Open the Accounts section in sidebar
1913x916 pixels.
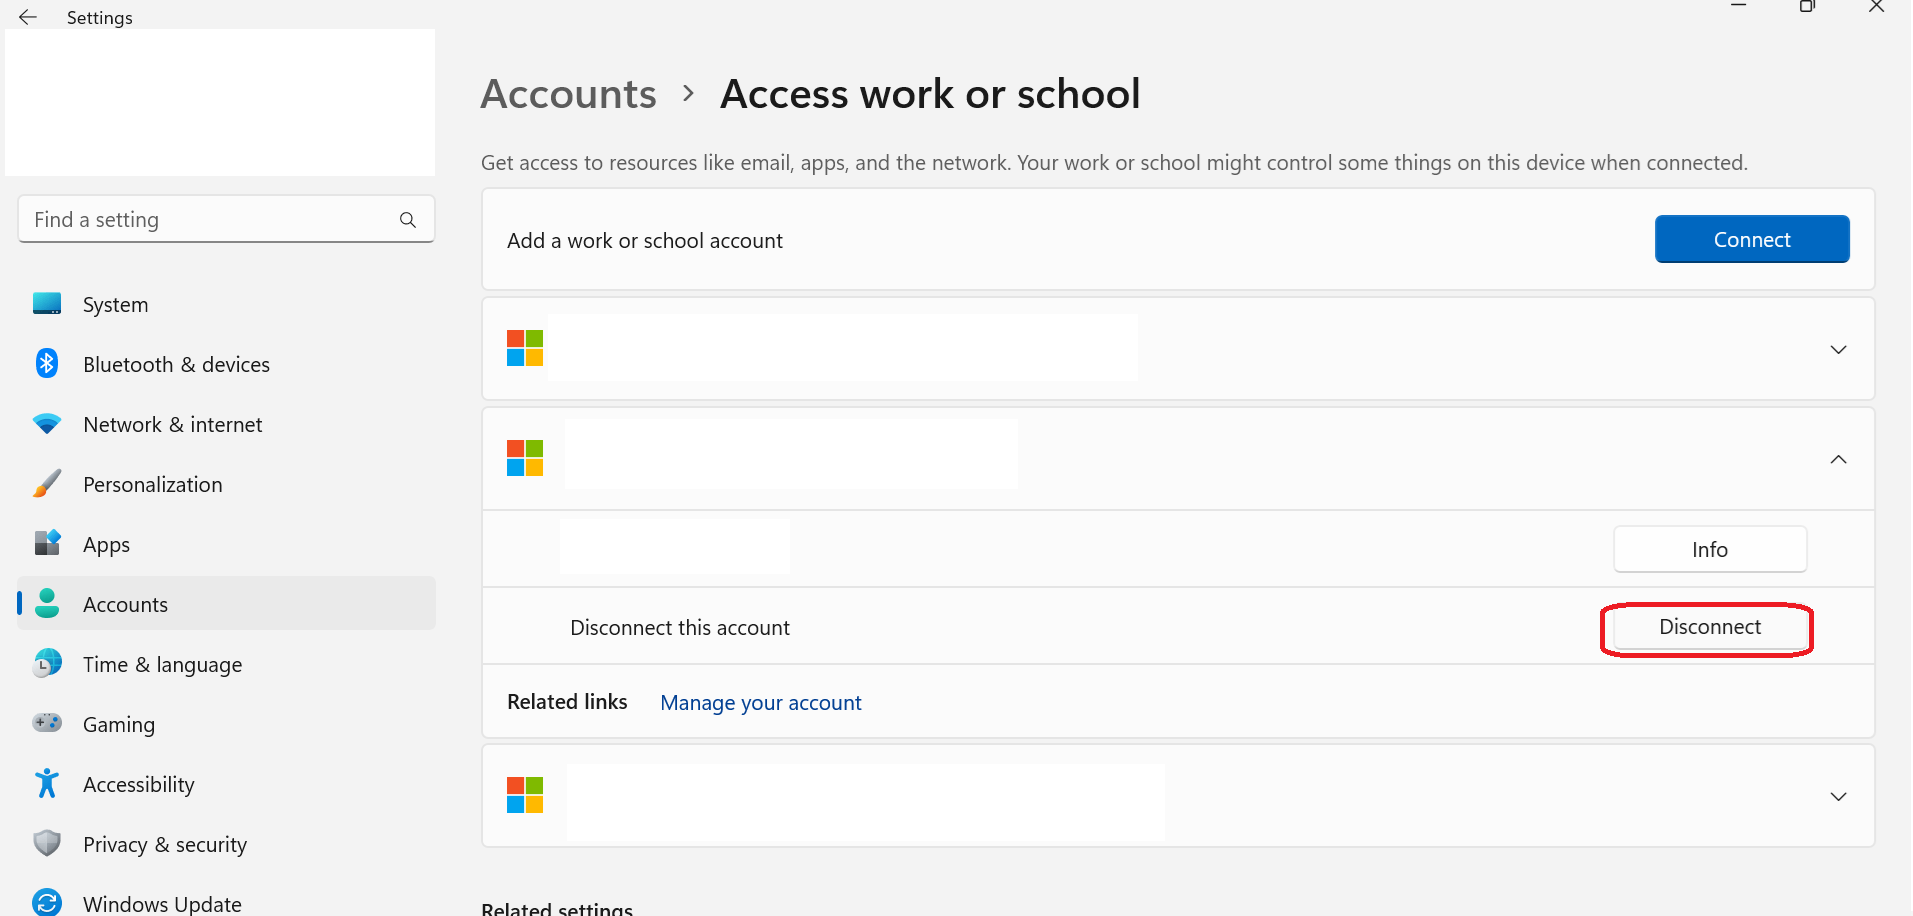click(x=126, y=604)
